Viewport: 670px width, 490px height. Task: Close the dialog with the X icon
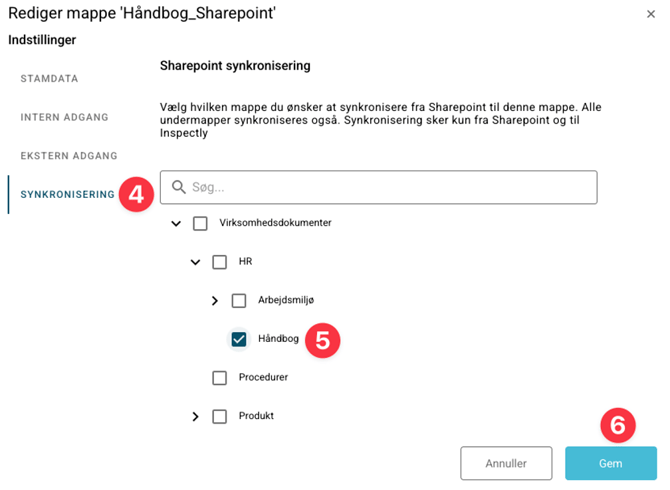[652, 14]
